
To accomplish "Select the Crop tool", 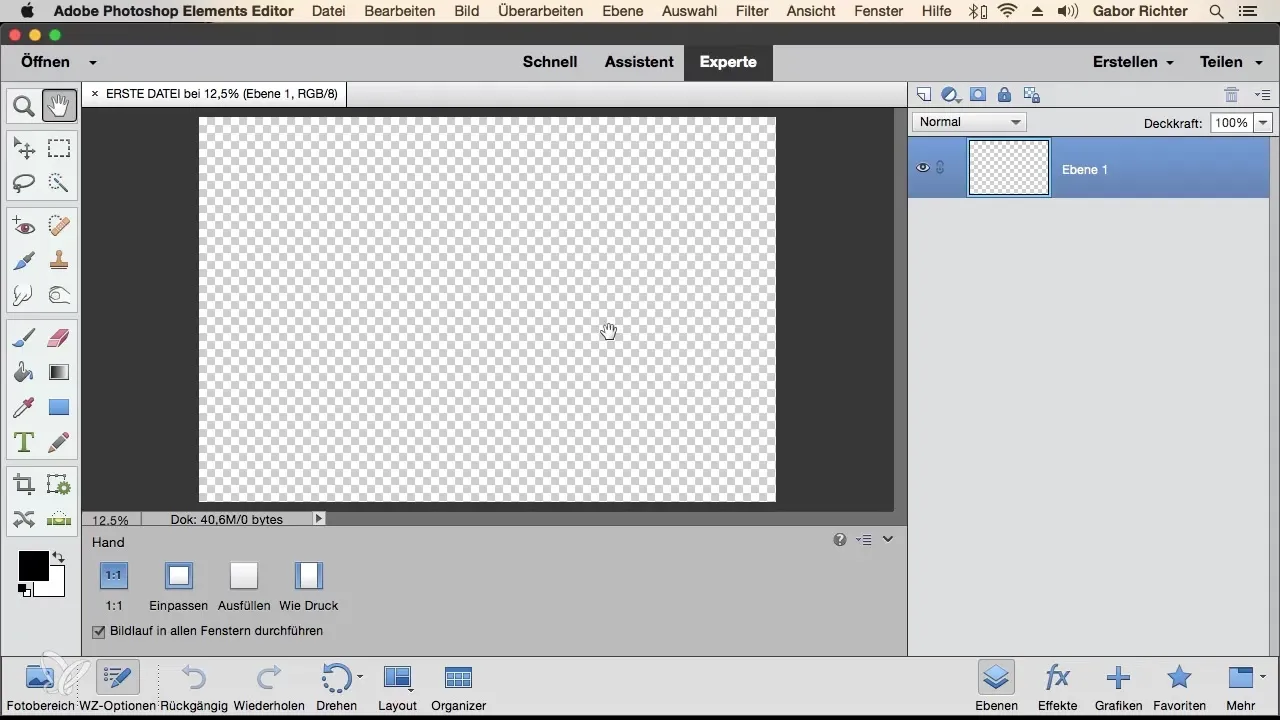I will [x=24, y=486].
